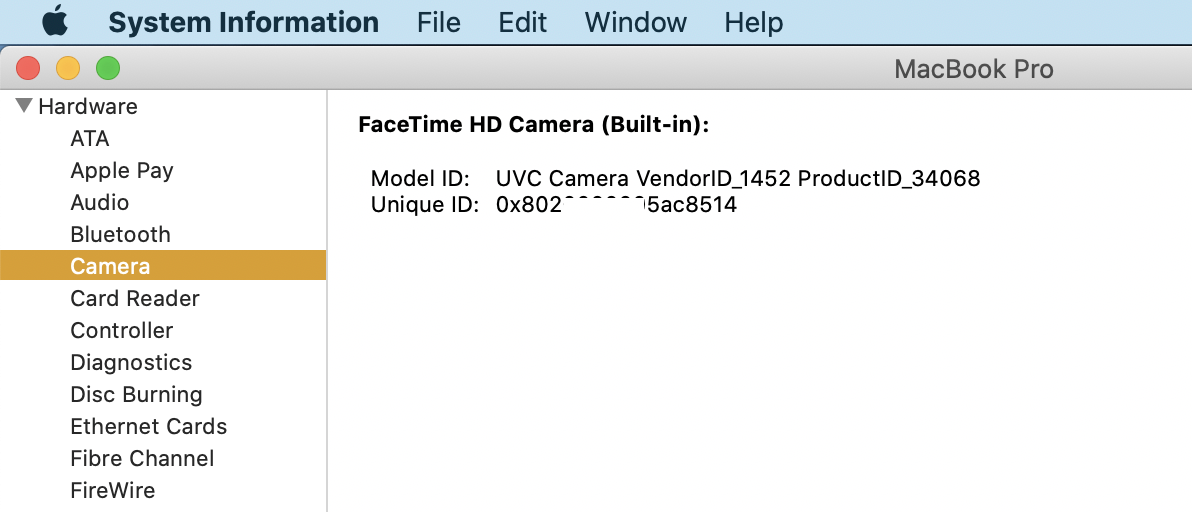Open the File menu
The height and width of the screenshot is (512, 1192).
(x=438, y=22)
